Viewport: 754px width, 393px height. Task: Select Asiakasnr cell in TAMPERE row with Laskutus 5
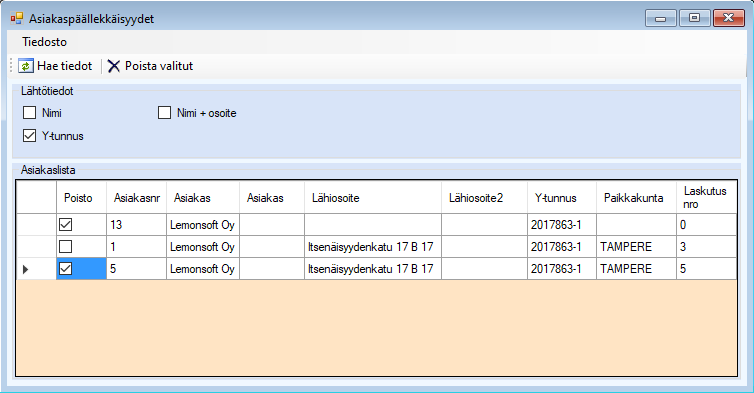[x=137, y=269]
